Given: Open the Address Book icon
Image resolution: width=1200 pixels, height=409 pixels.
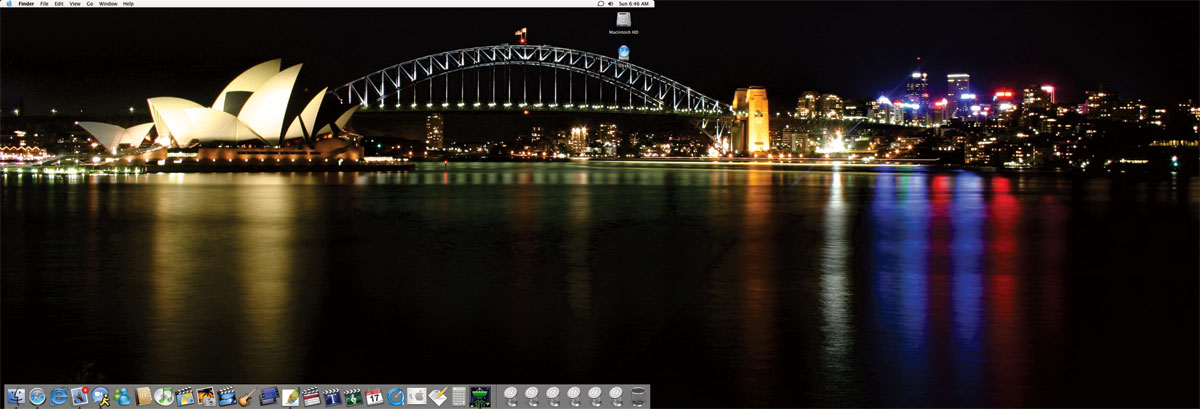Looking at the screenshot, I should 143,397.
